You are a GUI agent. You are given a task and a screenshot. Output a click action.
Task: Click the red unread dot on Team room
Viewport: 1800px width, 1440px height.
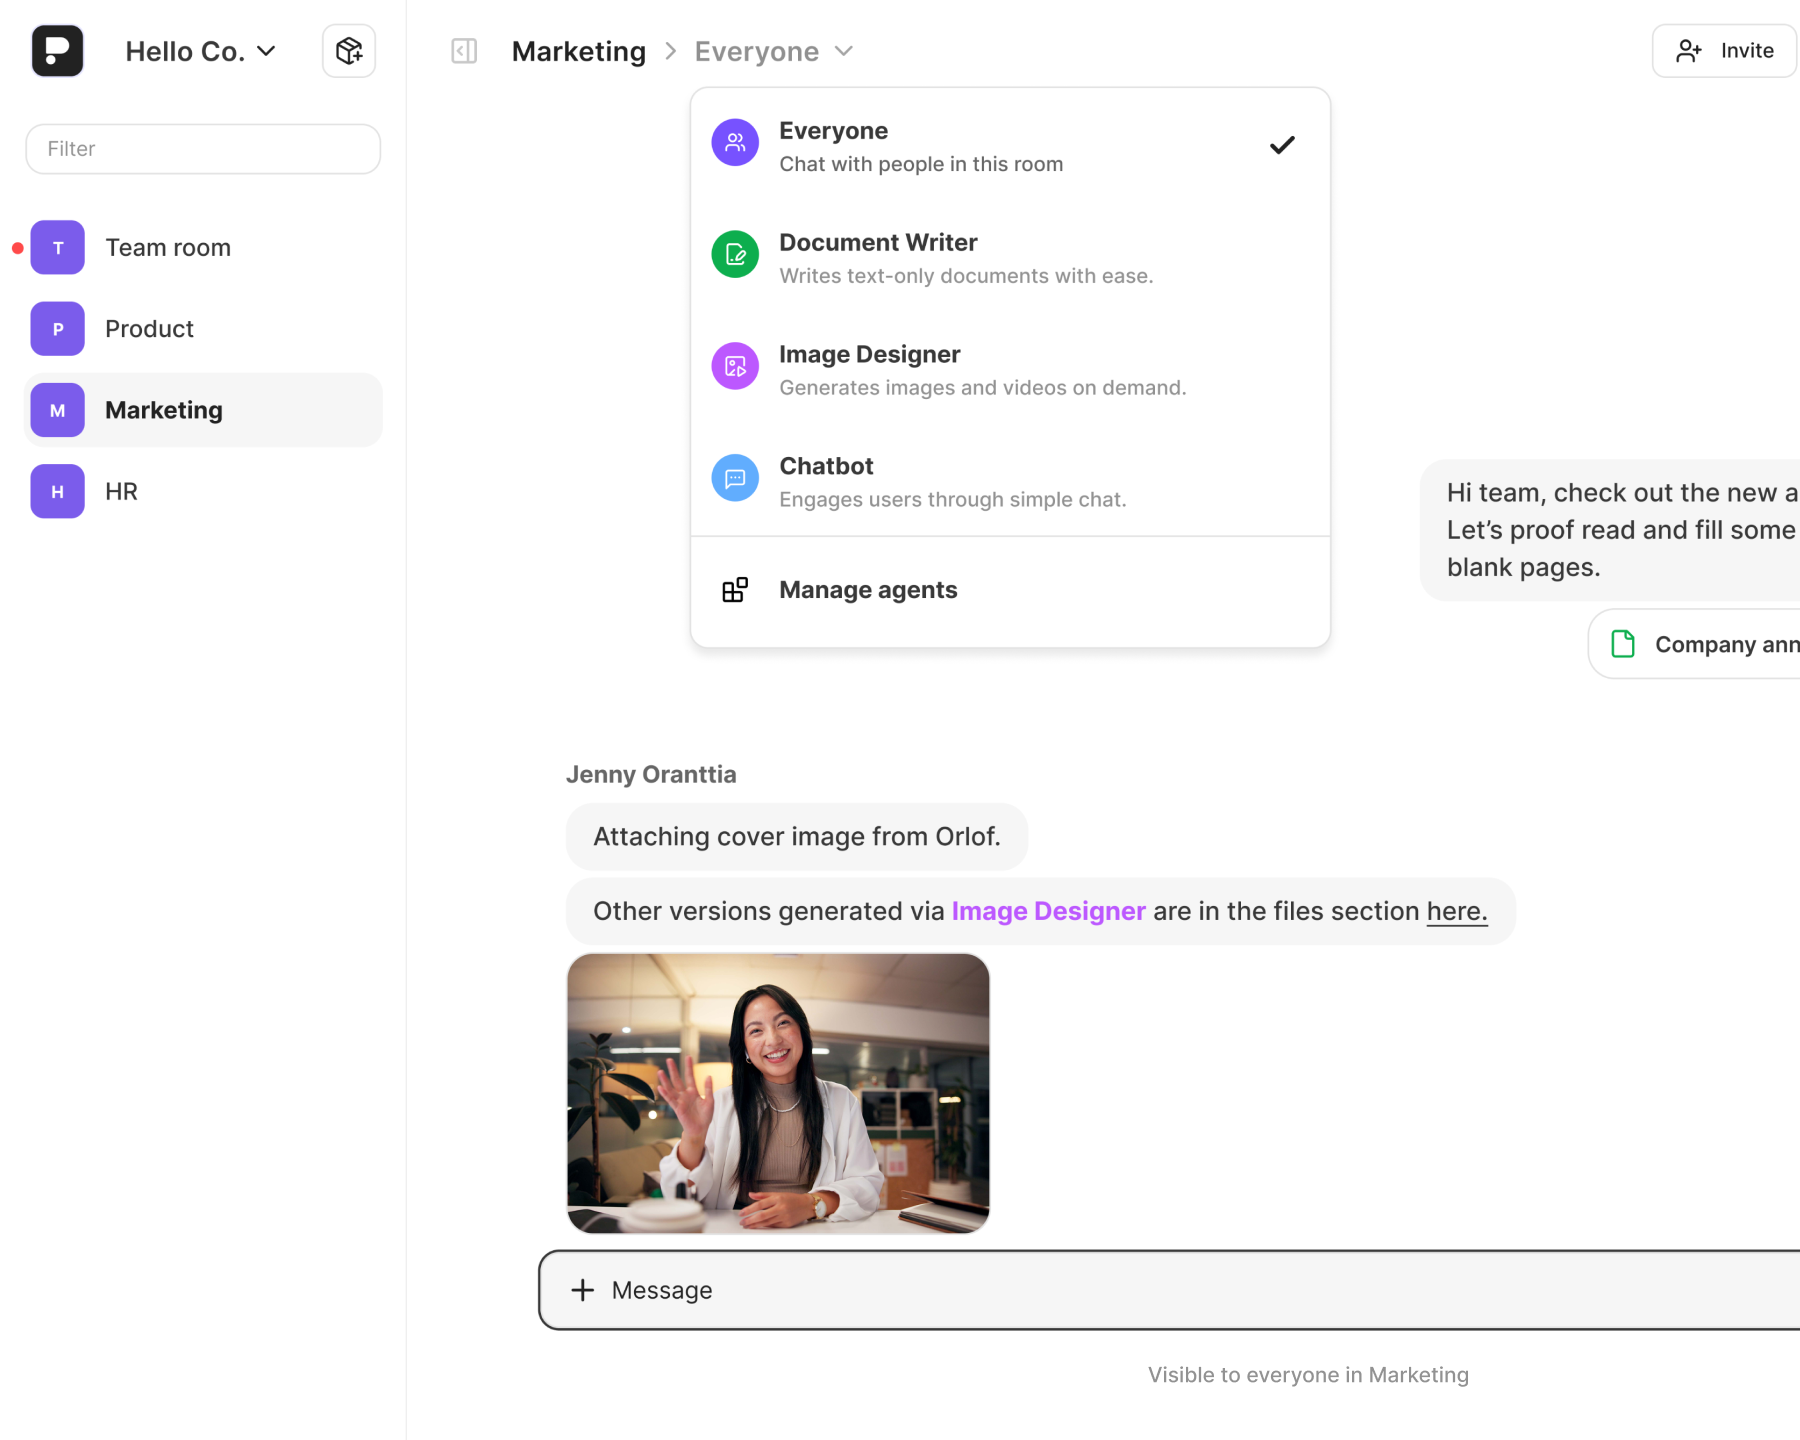[17, 248]
